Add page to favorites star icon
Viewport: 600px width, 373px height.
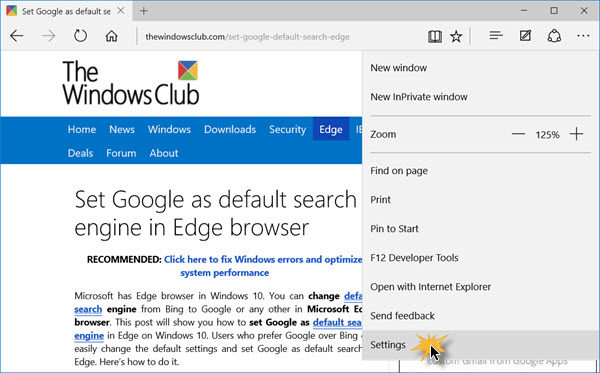coord(456,37)
